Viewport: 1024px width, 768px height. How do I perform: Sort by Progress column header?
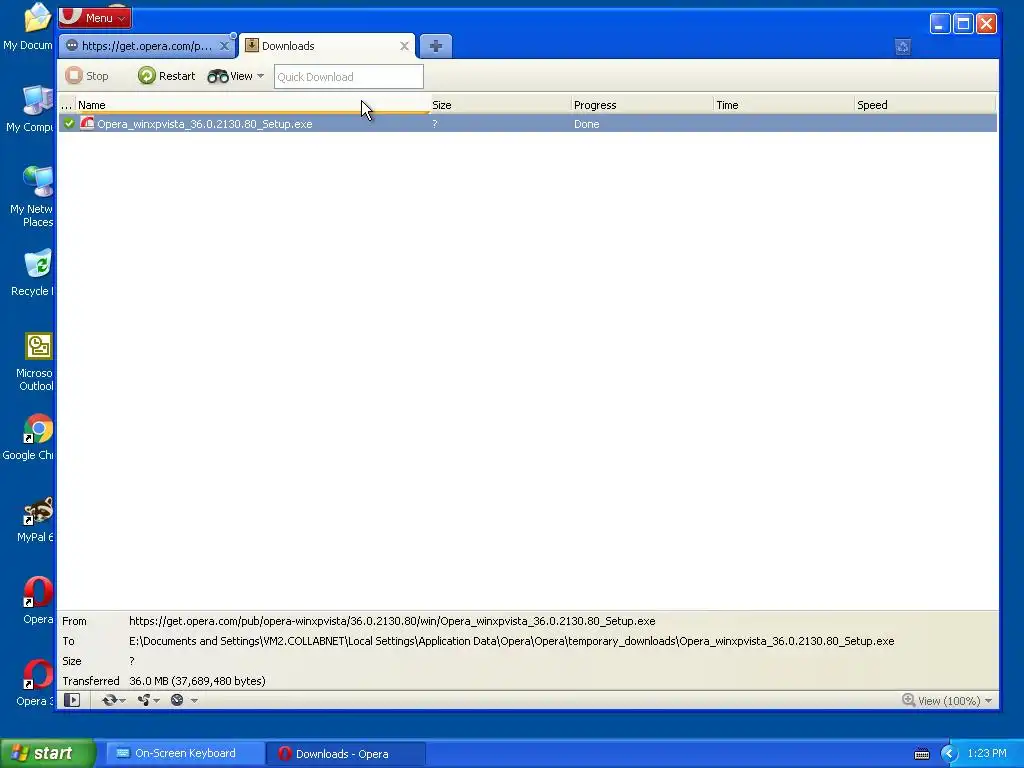click(x=642, y=104)
